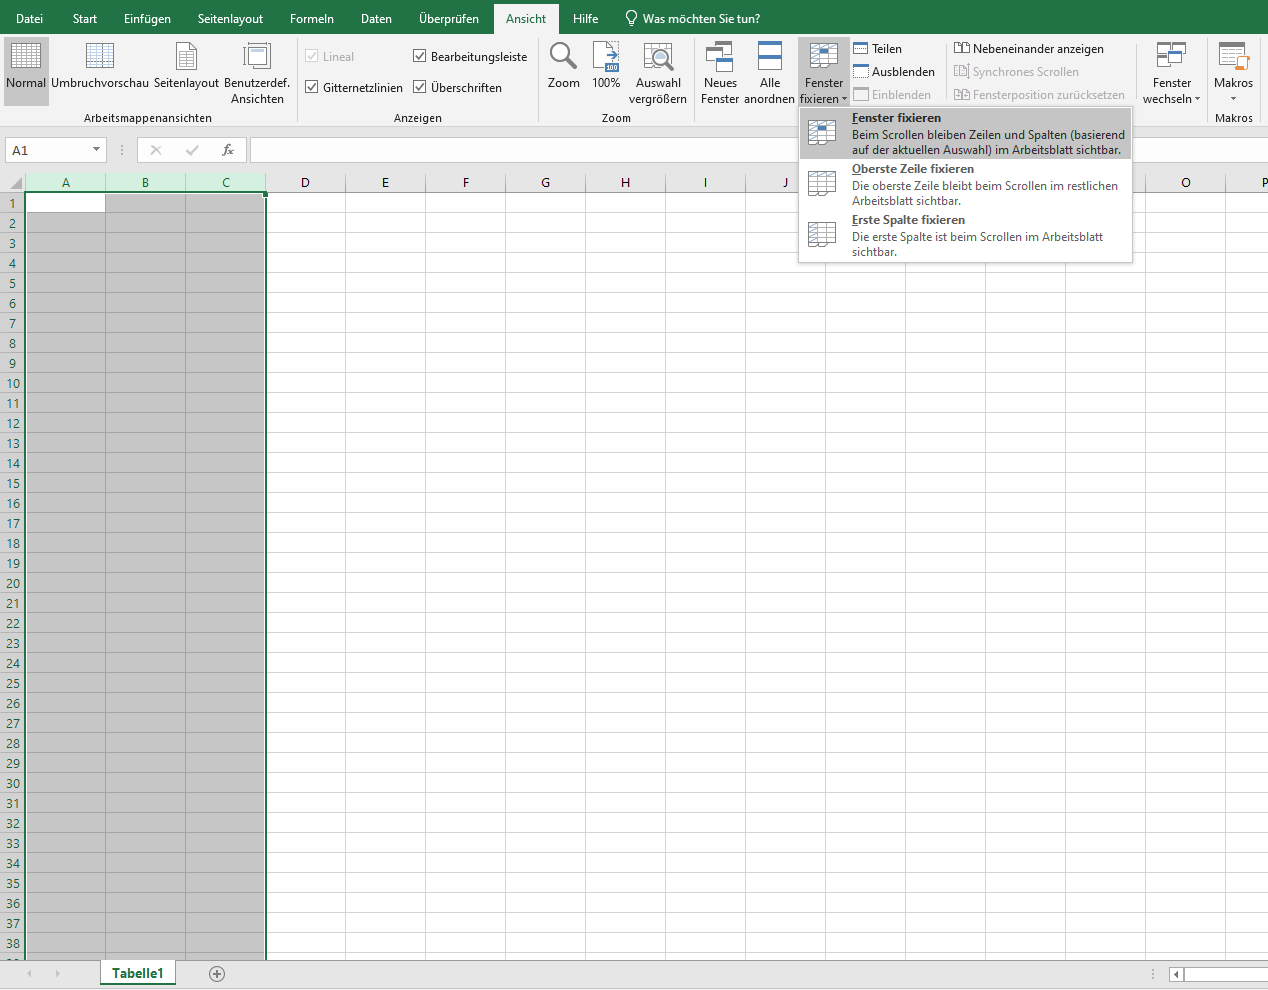Select the Umbruchvorschau view icon
Viewport: 1268px width, 990px height.
[99, 57]
